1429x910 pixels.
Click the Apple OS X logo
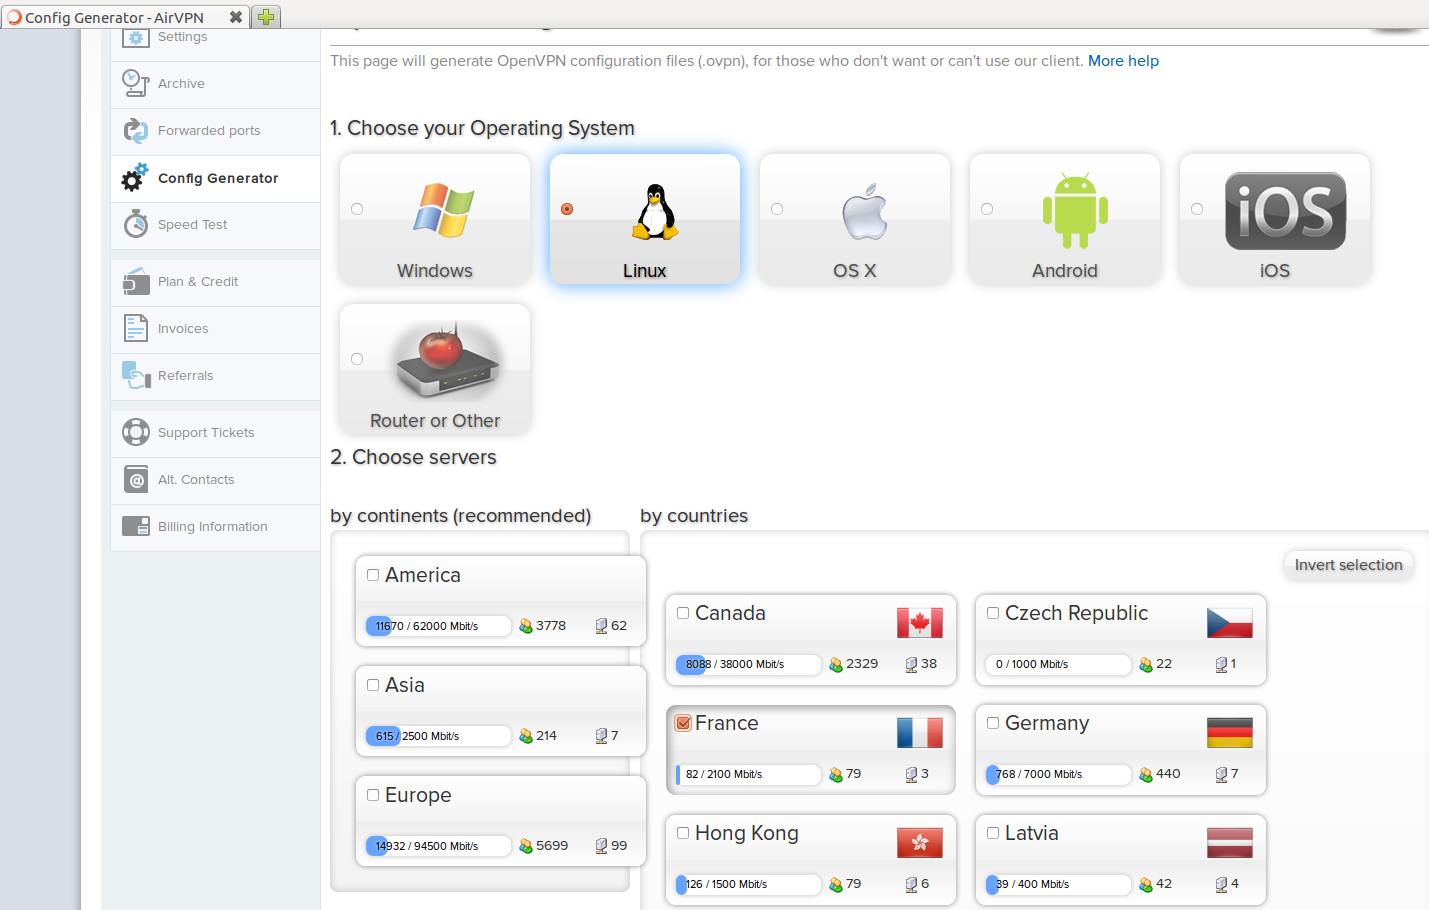coord(865,212)
